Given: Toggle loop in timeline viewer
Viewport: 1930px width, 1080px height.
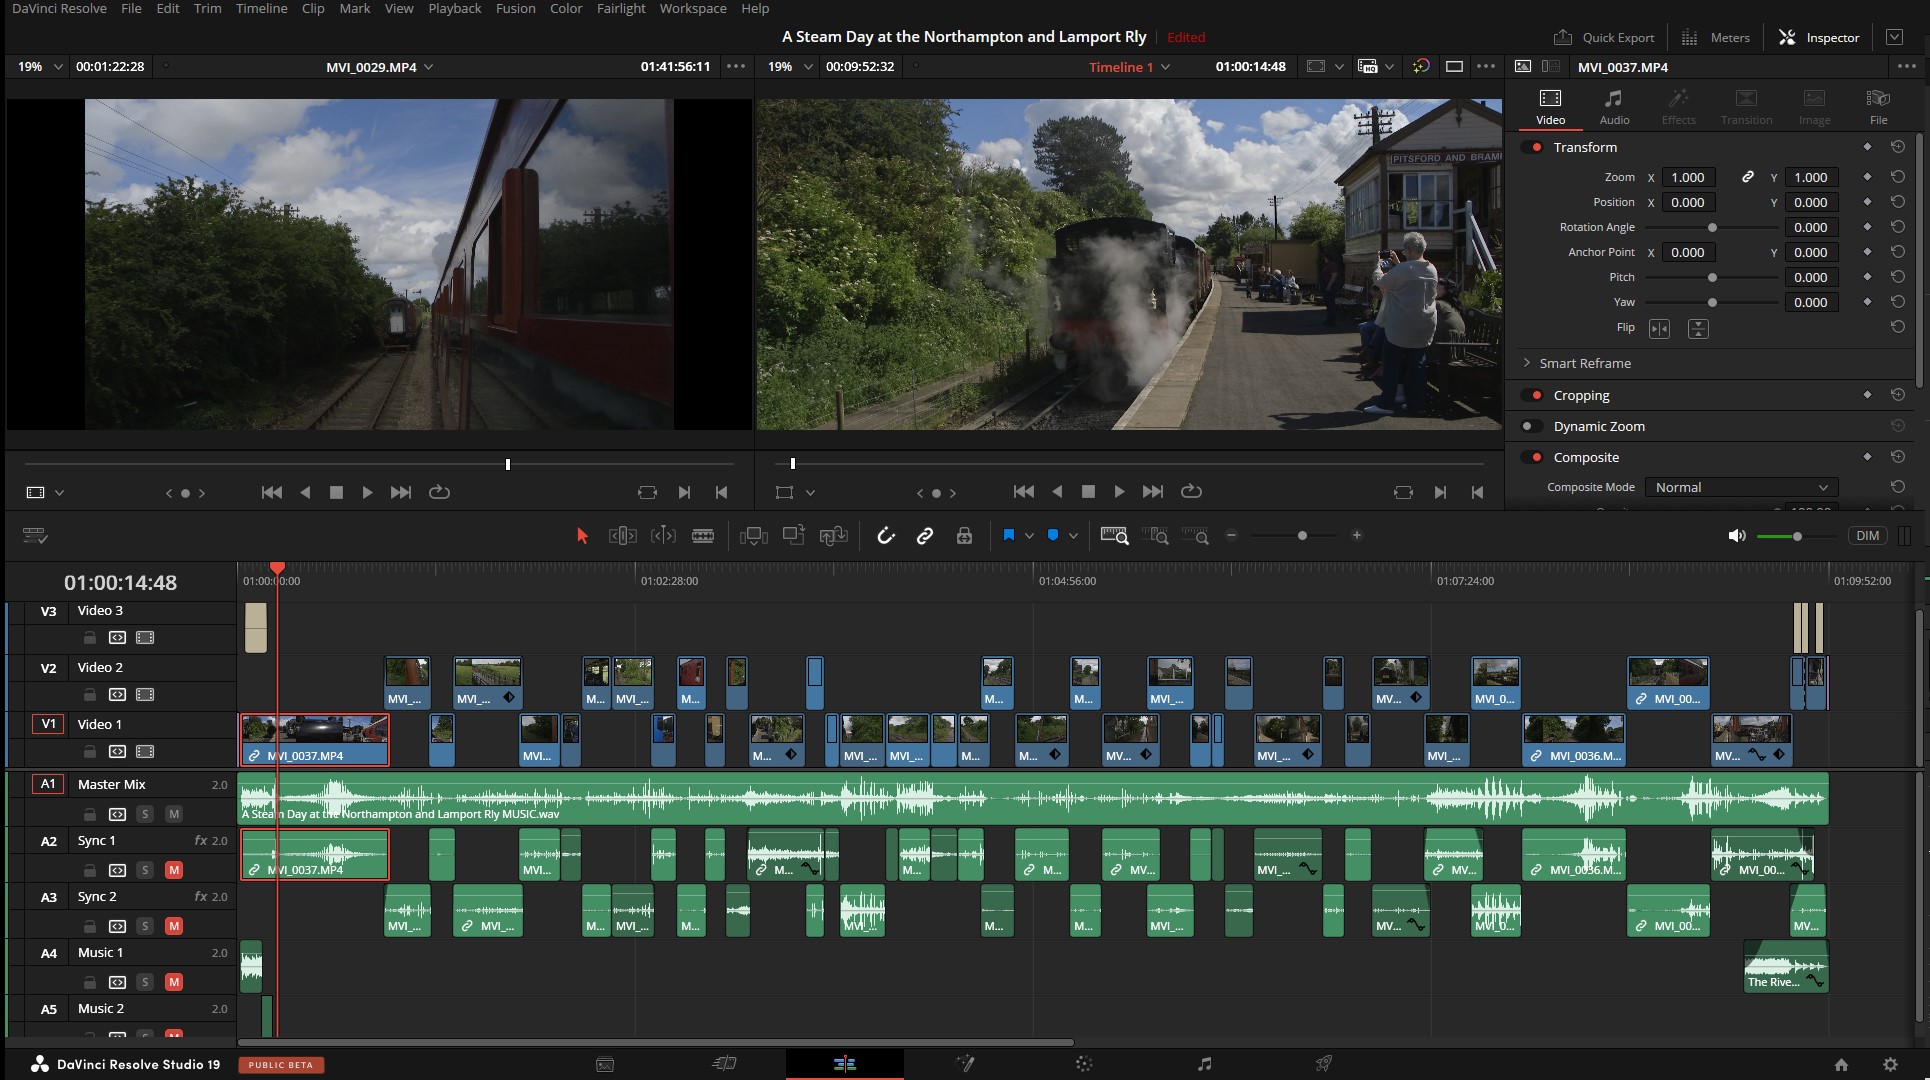Looking at the screenshot, I should (1191, 492).
